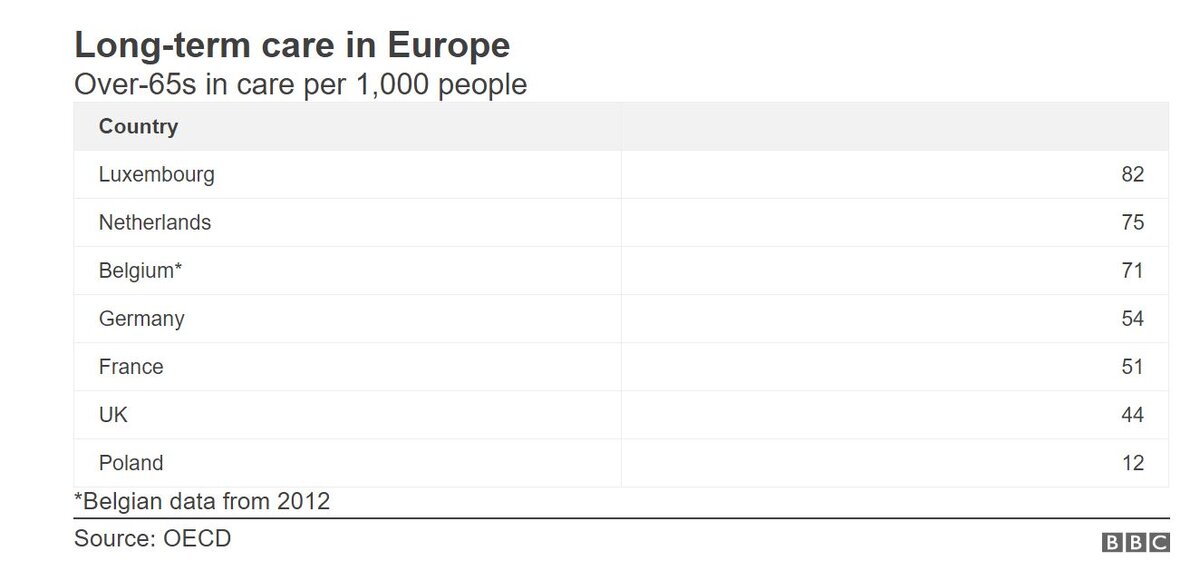Screen dimensions: 1200x561
Task: Select the value 71 for Belgium
Action: click(x=1132, y=271)
